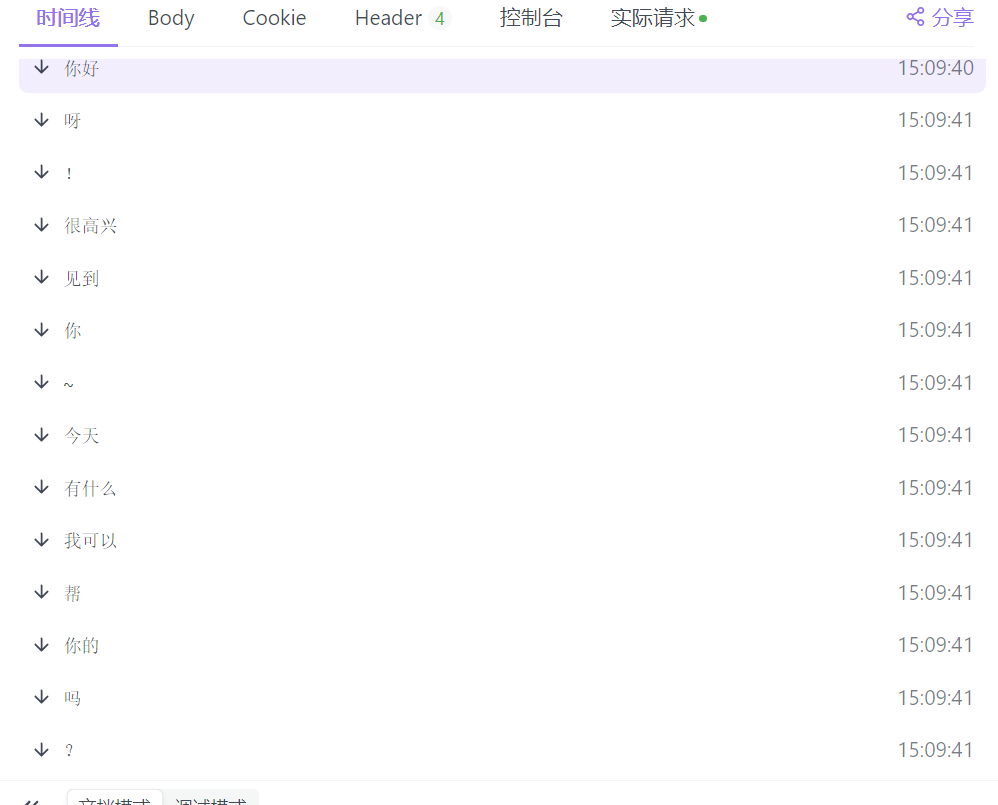
Task: Select the 帮 message text
Action: pyautogui.click(x=73, y=593)
